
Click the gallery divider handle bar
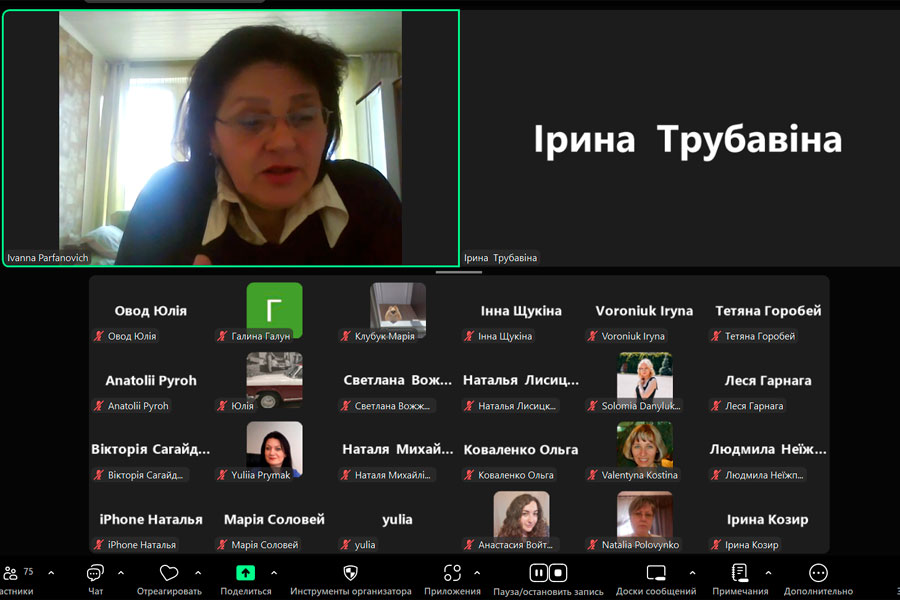[x=459, y=272]
